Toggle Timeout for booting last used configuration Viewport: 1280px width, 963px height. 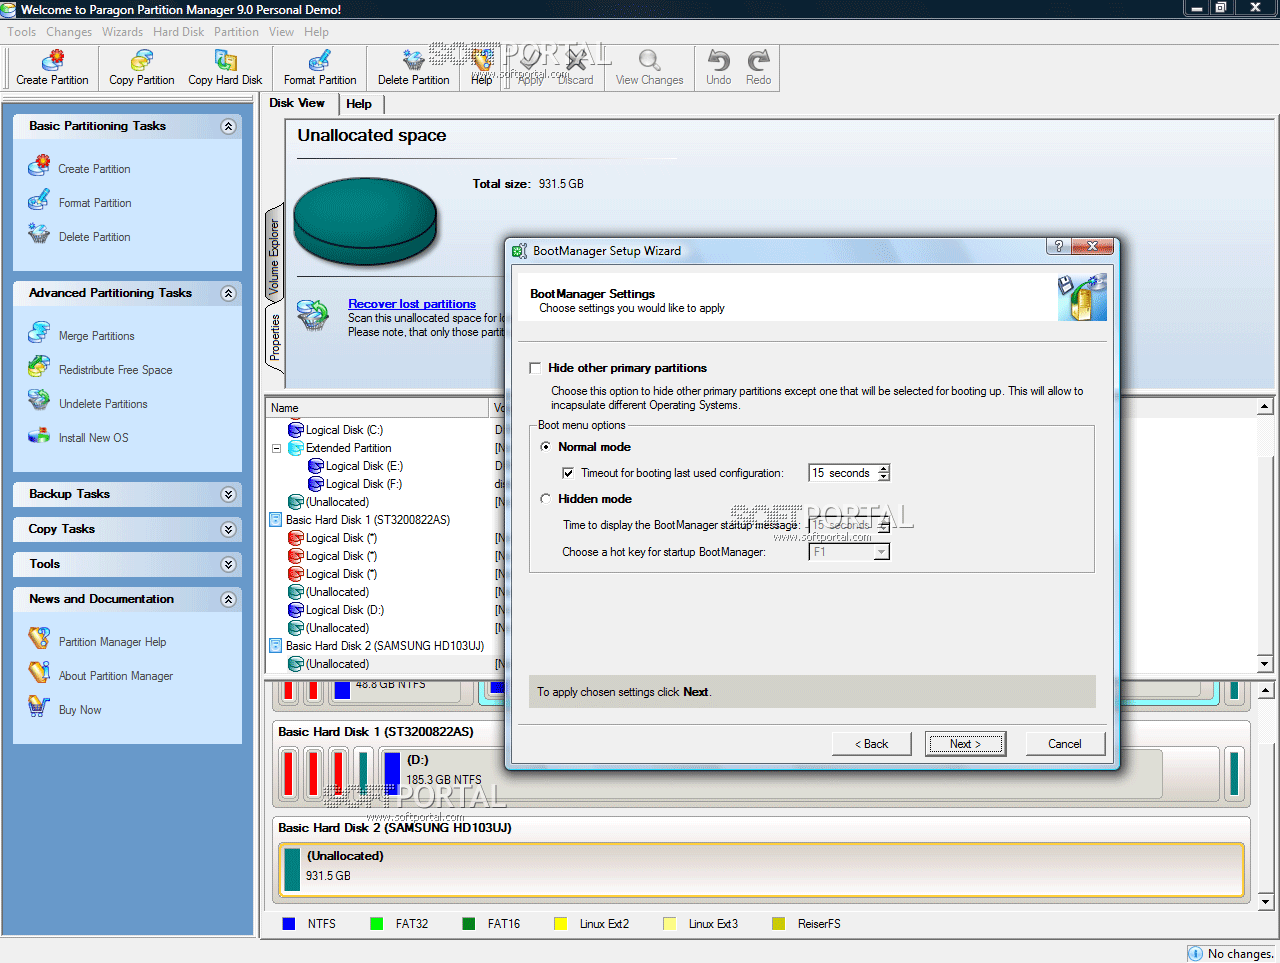[568, 473]
